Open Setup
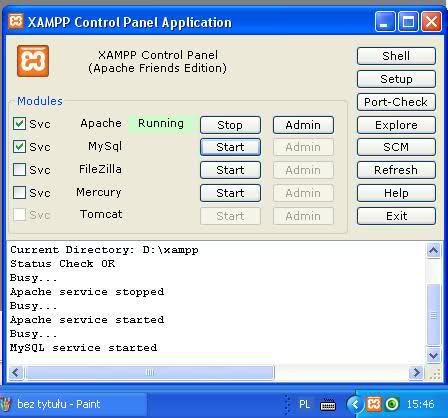448x418 pixels. coord(396,79)
